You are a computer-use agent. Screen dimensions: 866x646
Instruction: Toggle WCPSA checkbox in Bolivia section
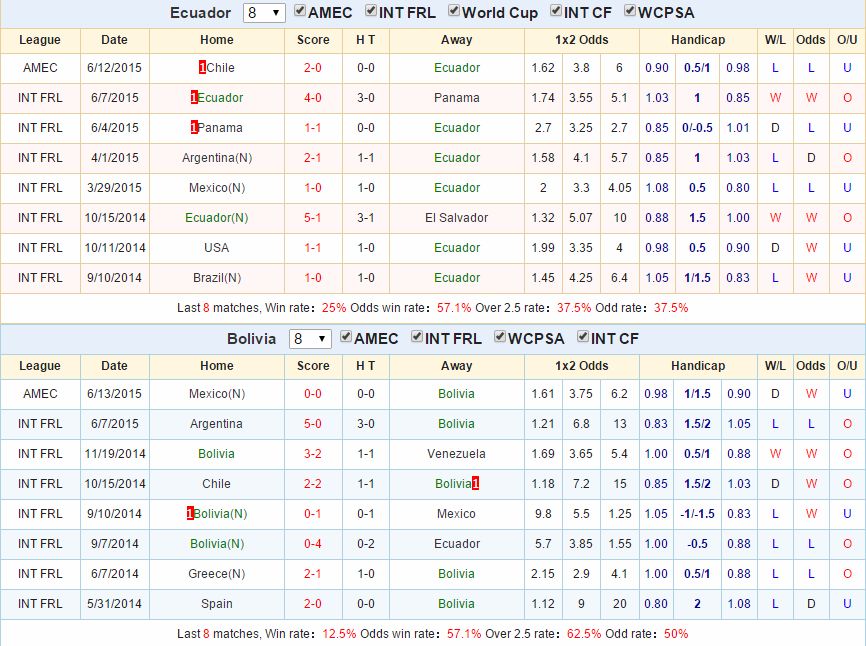tap(500, 337)
